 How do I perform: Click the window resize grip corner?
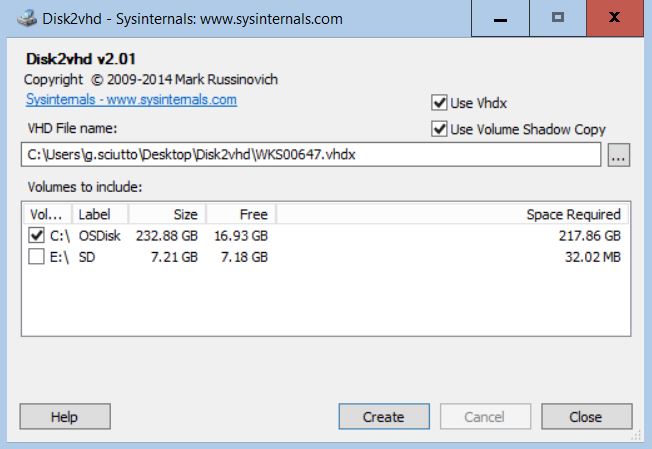tap(636, 435)
